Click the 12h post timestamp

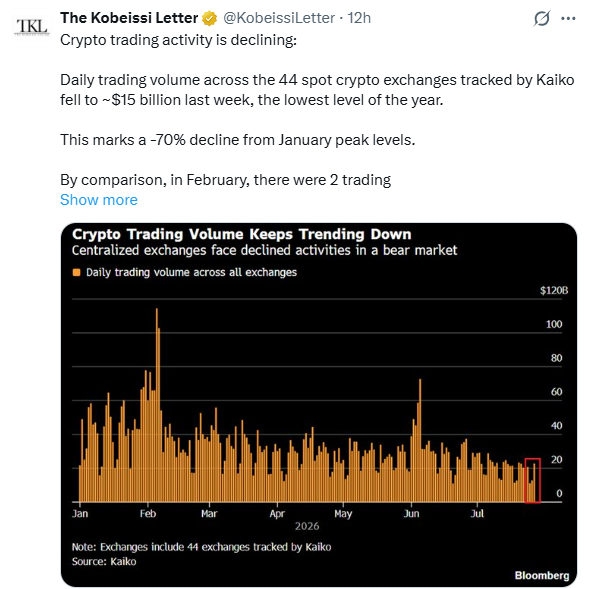point(359,18)
